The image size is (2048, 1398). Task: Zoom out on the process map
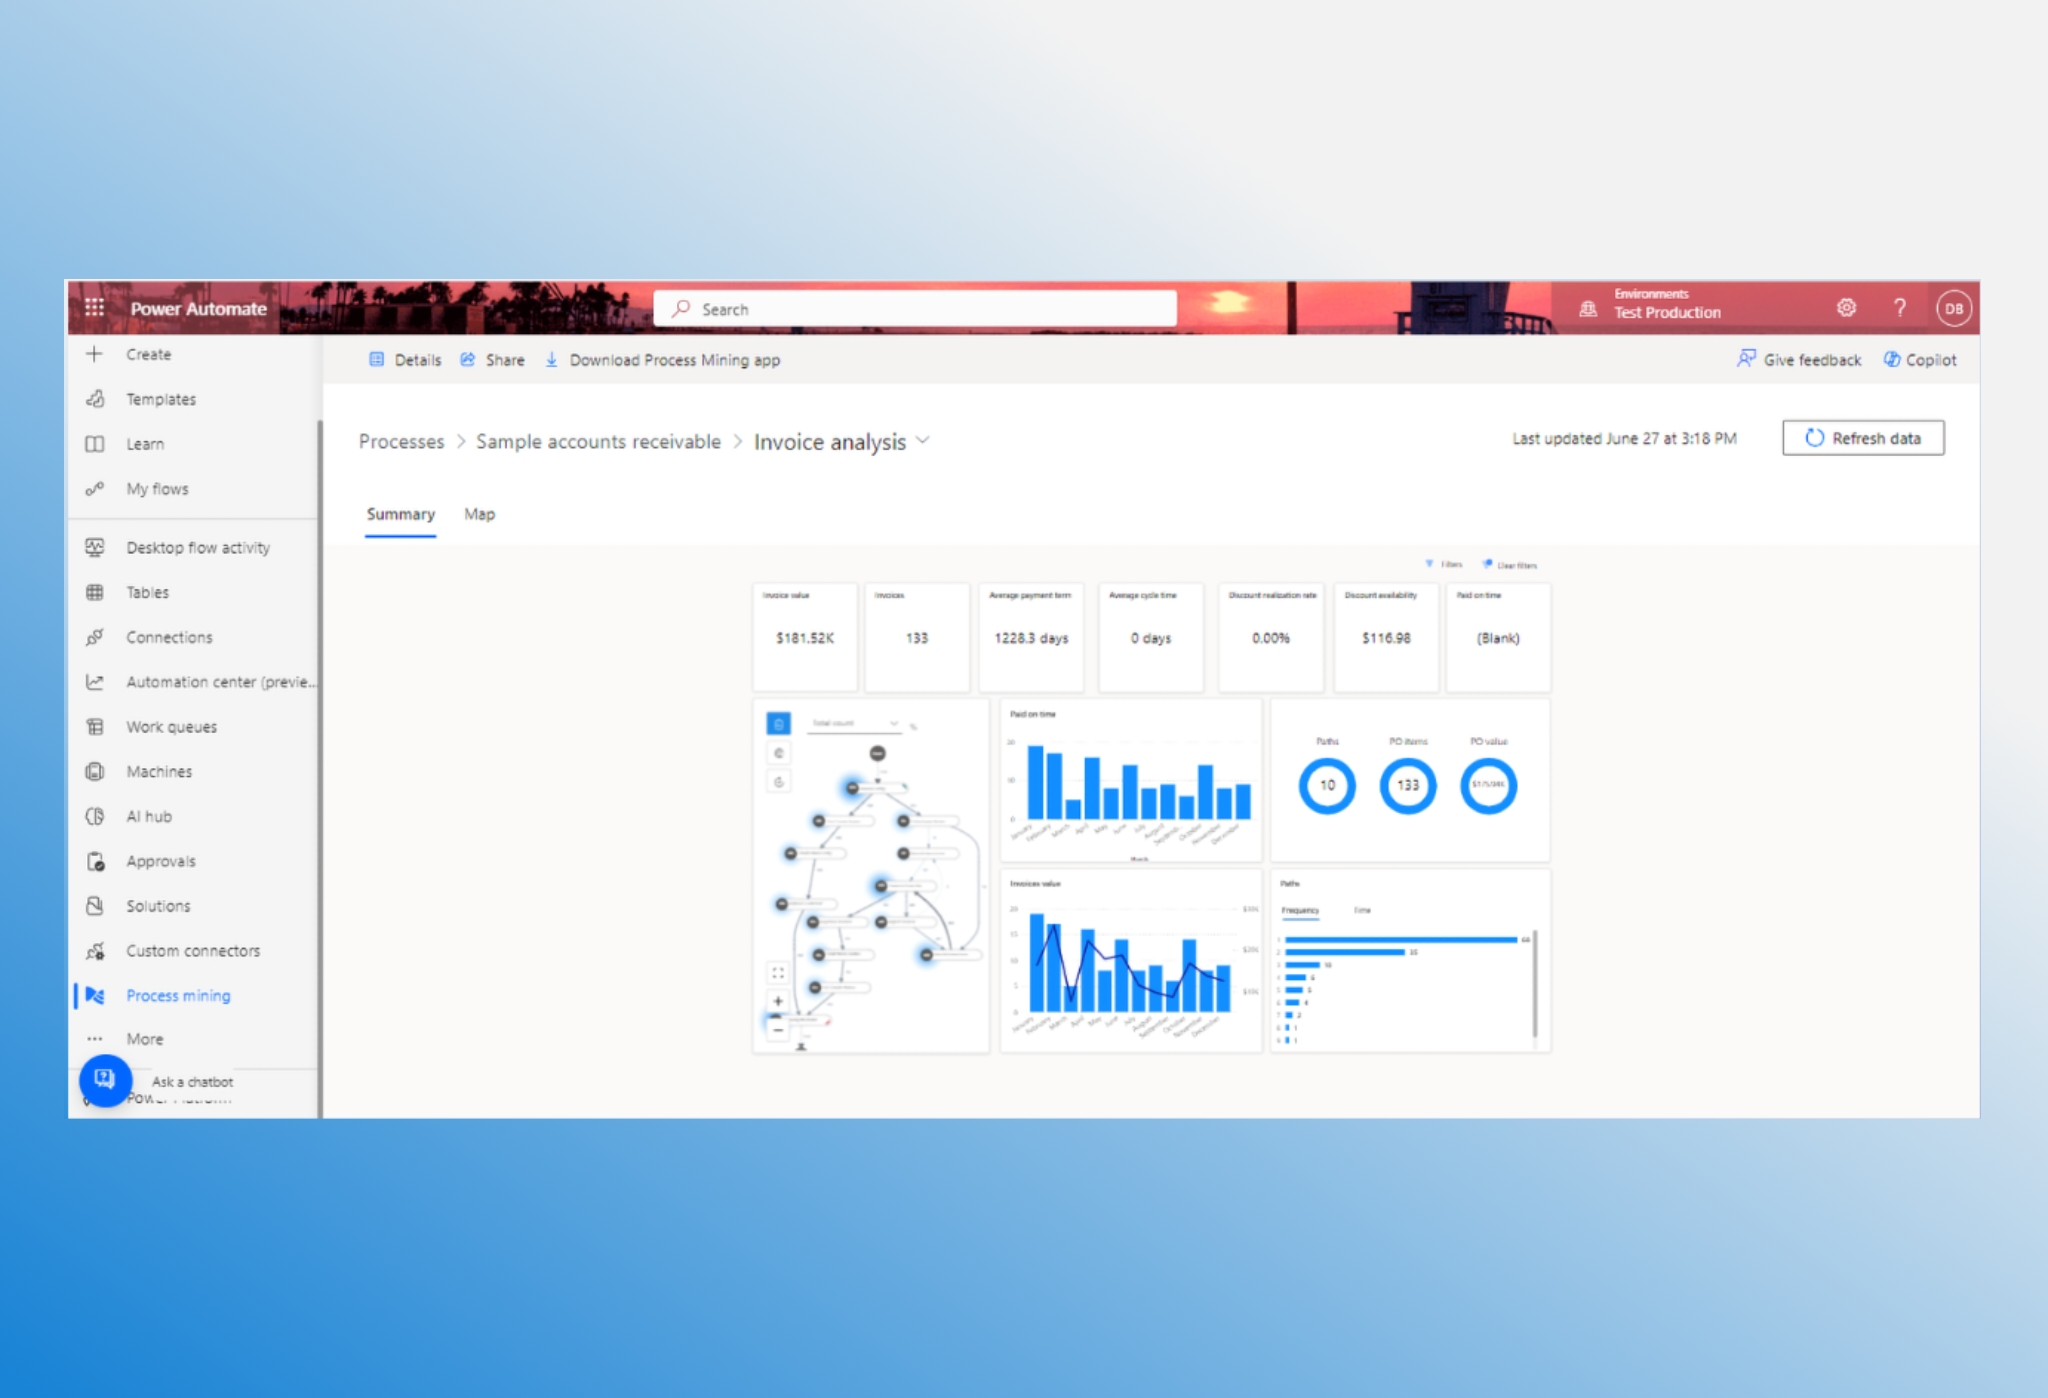pyautogui.click(x=778, y=1029)
